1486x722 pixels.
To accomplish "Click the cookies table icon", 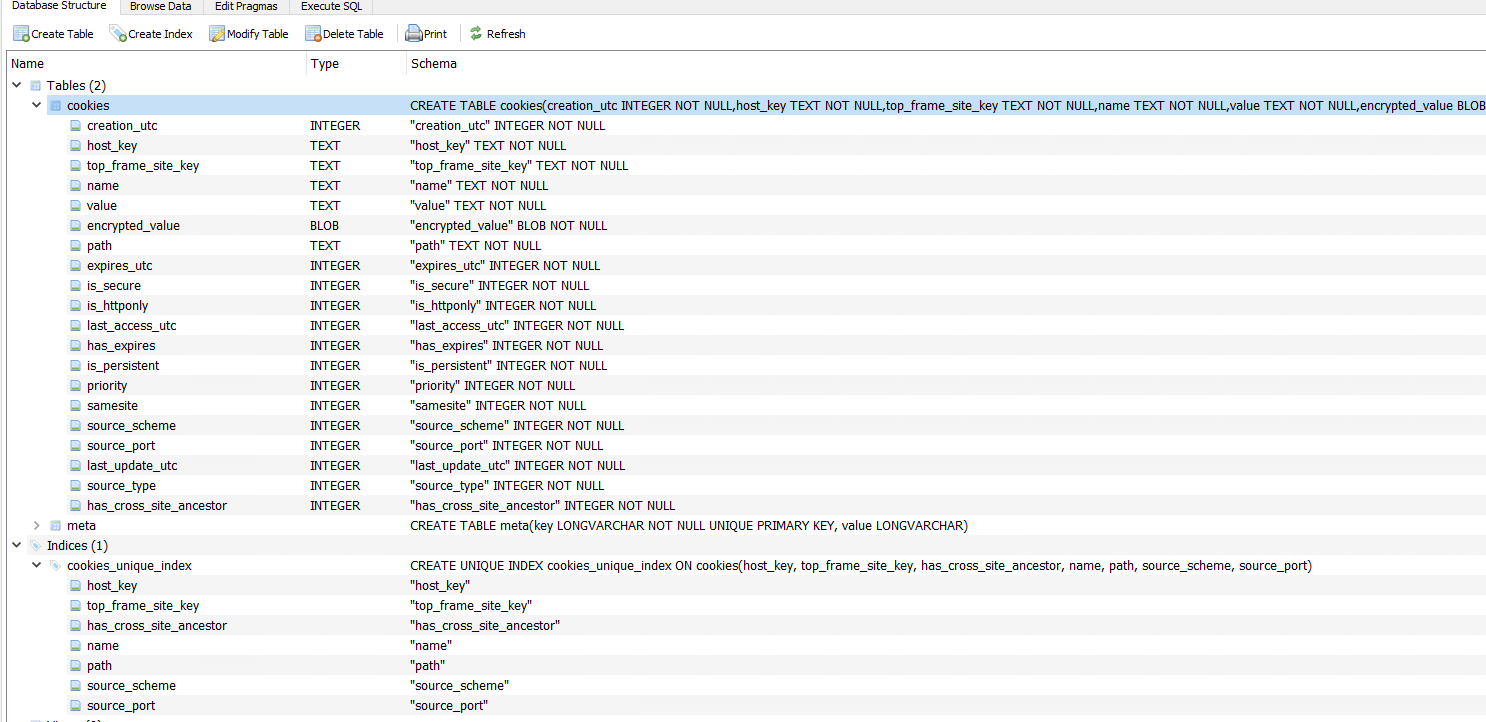I will pos(56,106).
